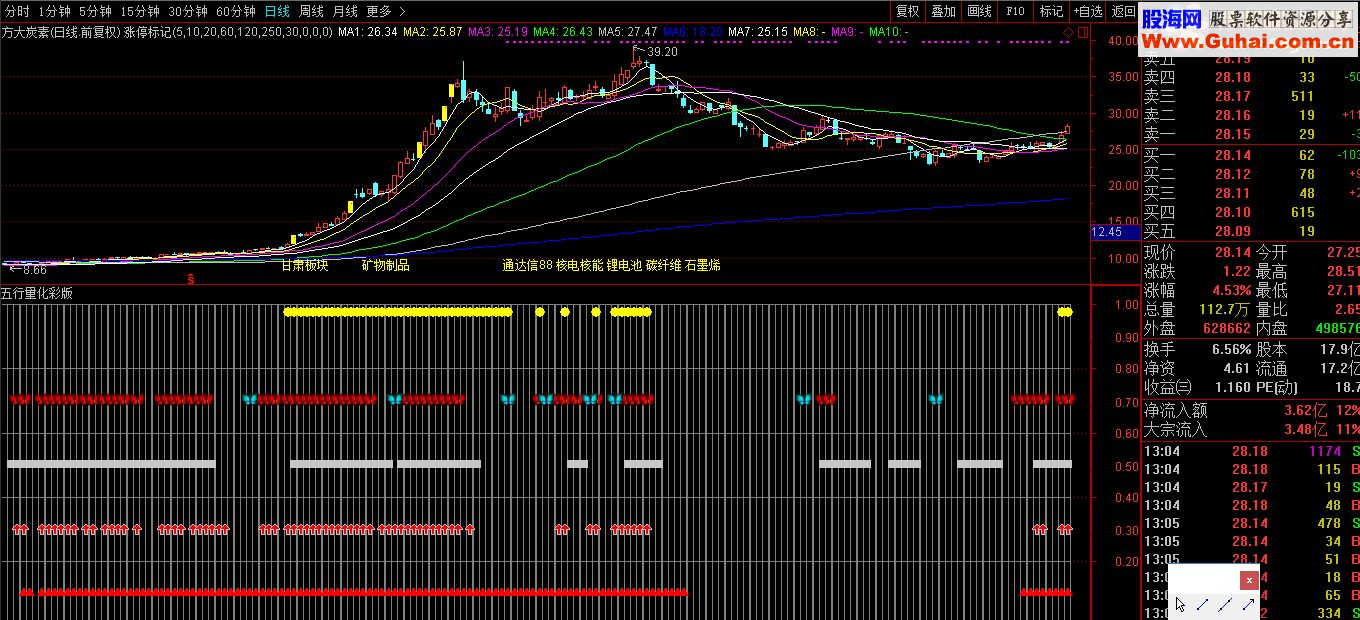
Task: Select the 月线 monthly chart tab
Action: [x=345, y=11]
